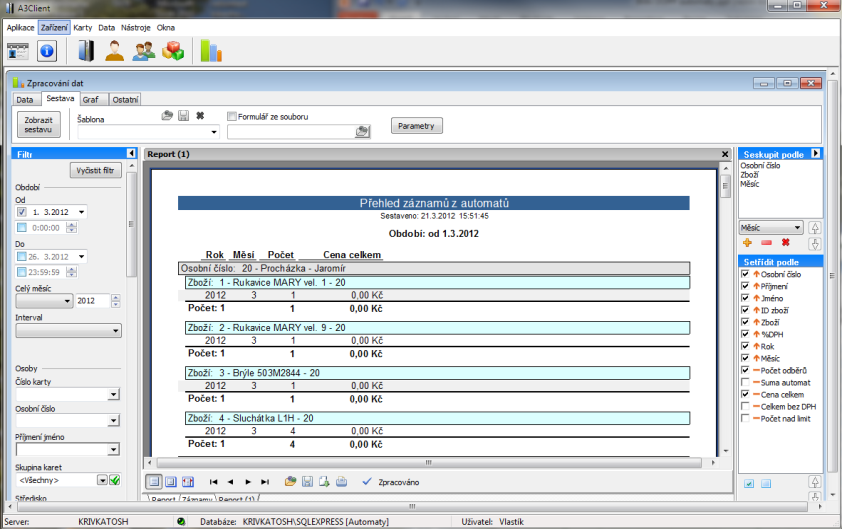Load template icon next to Šablona
Image resolution: width=842 pixels, height=529 pixels.
coord(167,115)
